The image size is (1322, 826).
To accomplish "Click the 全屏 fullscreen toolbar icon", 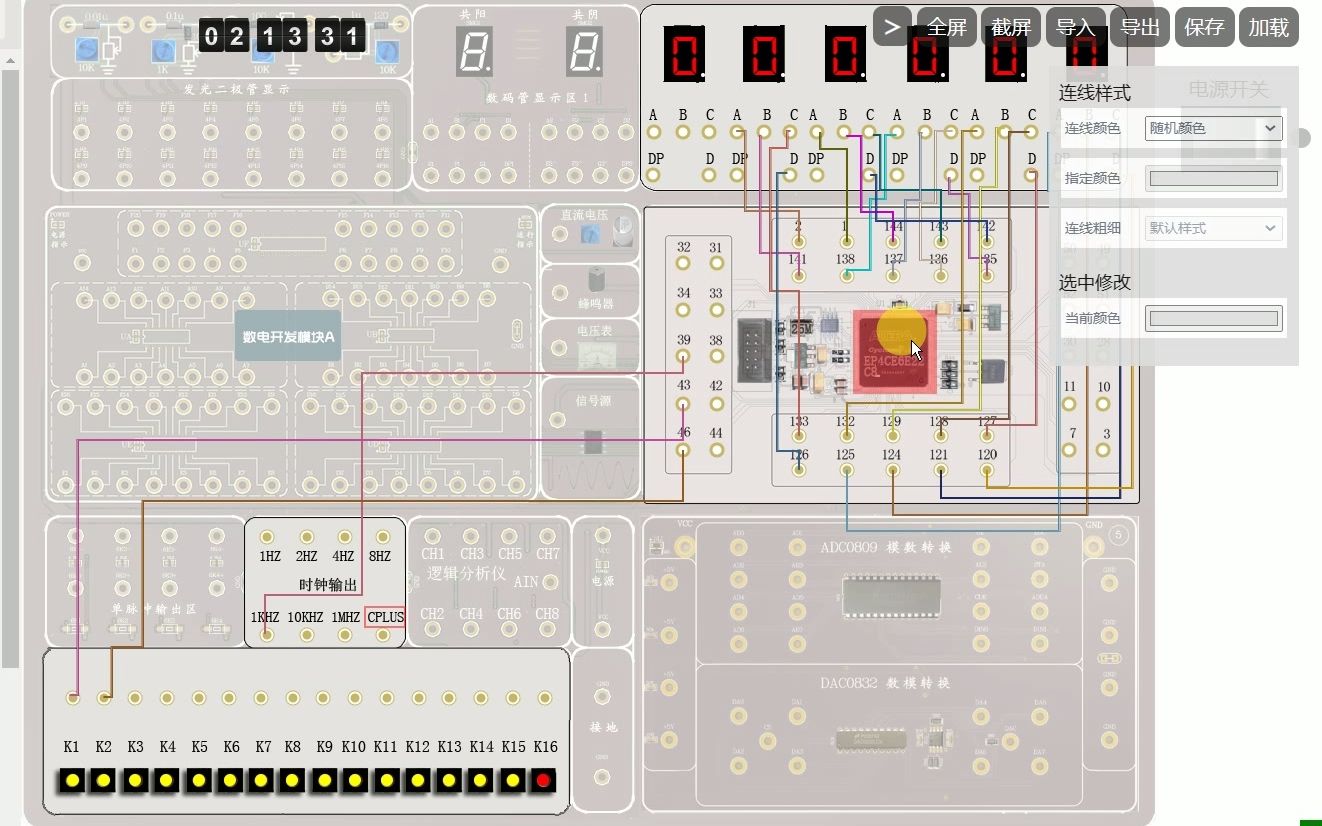I will coord(946,27).
